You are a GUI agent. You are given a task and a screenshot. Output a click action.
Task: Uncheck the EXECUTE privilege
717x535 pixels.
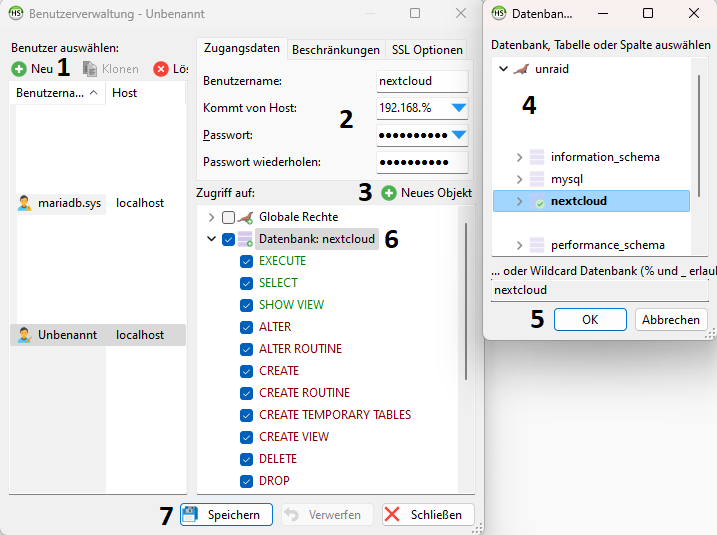[246, 261]
